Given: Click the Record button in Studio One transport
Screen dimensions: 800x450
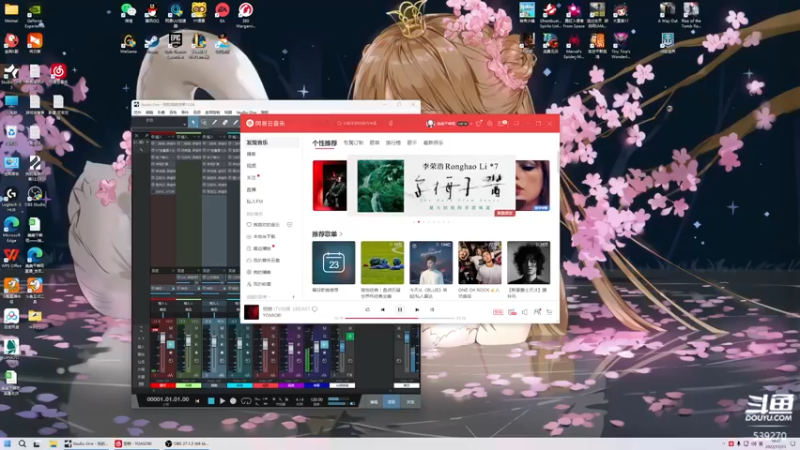Looking at the screenshot, I should pos(233,401).
